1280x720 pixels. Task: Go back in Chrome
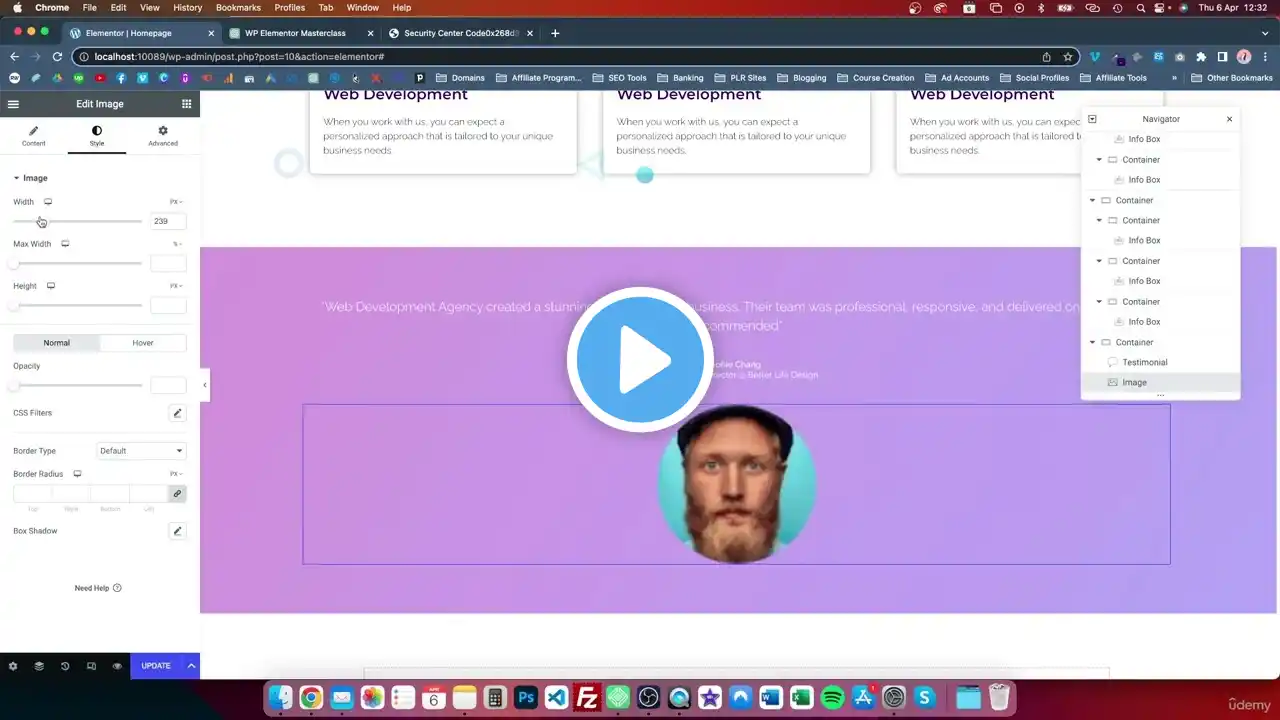15,57
